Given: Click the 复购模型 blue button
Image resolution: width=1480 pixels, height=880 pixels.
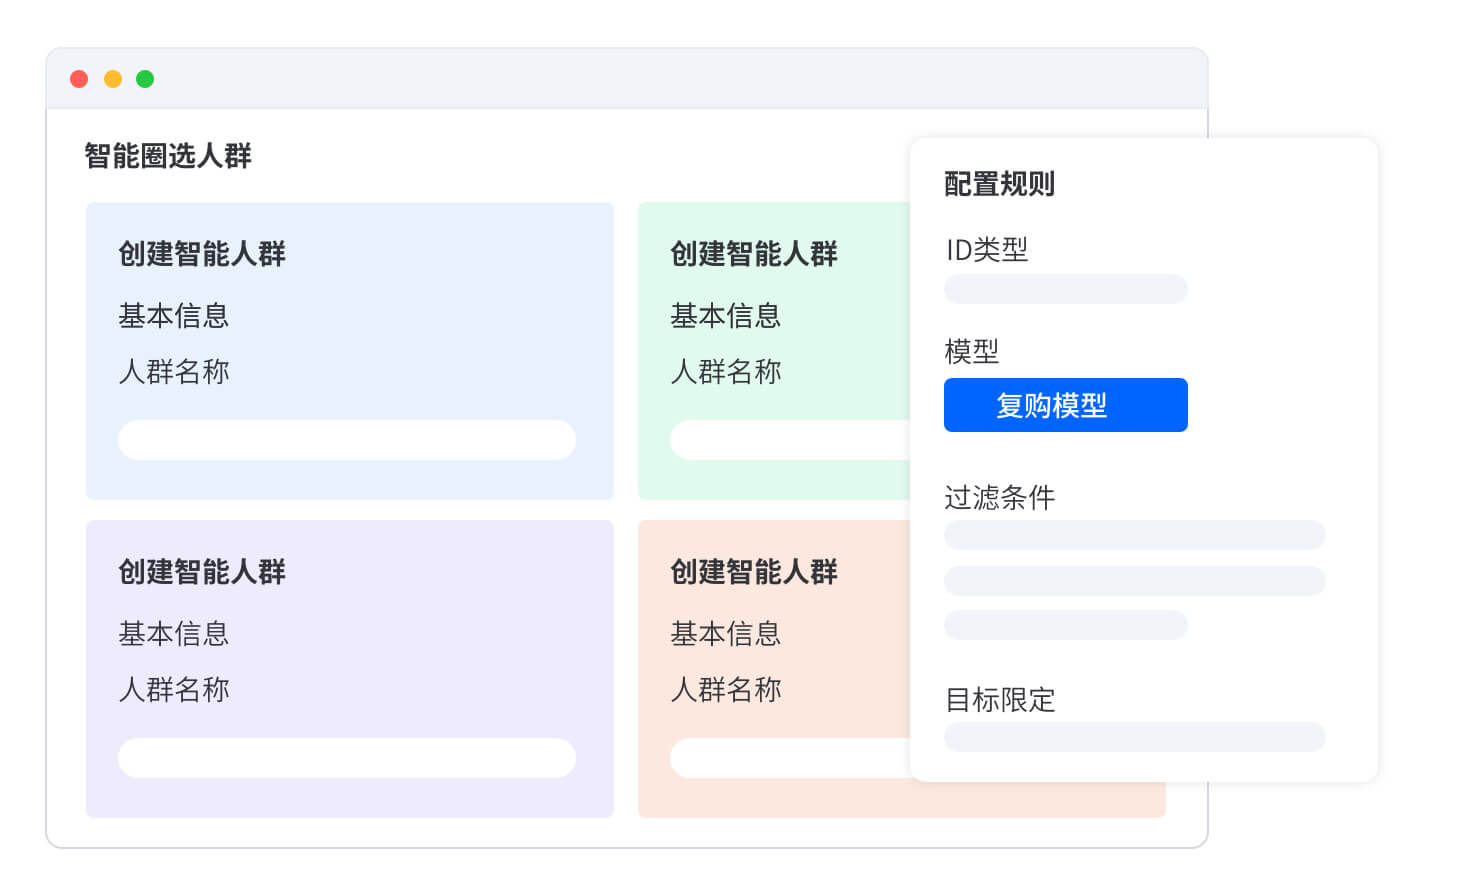Looking at the screenshot, I should [1065, 405].
